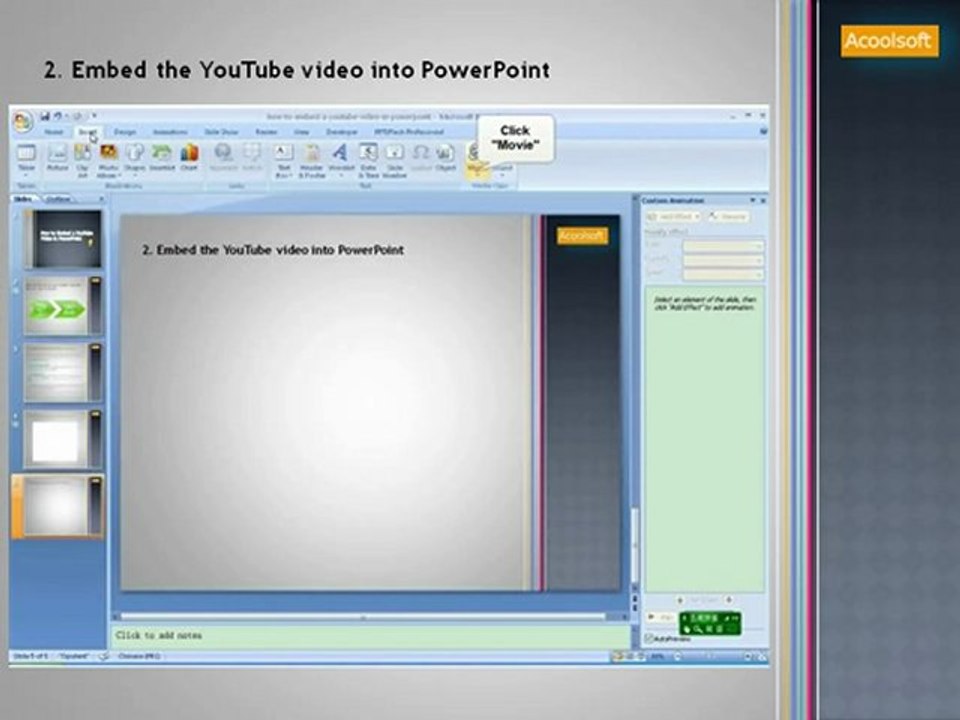960x720 pixels.
Task: Click the Symbol icon
Action: click(x=421, y=157)
